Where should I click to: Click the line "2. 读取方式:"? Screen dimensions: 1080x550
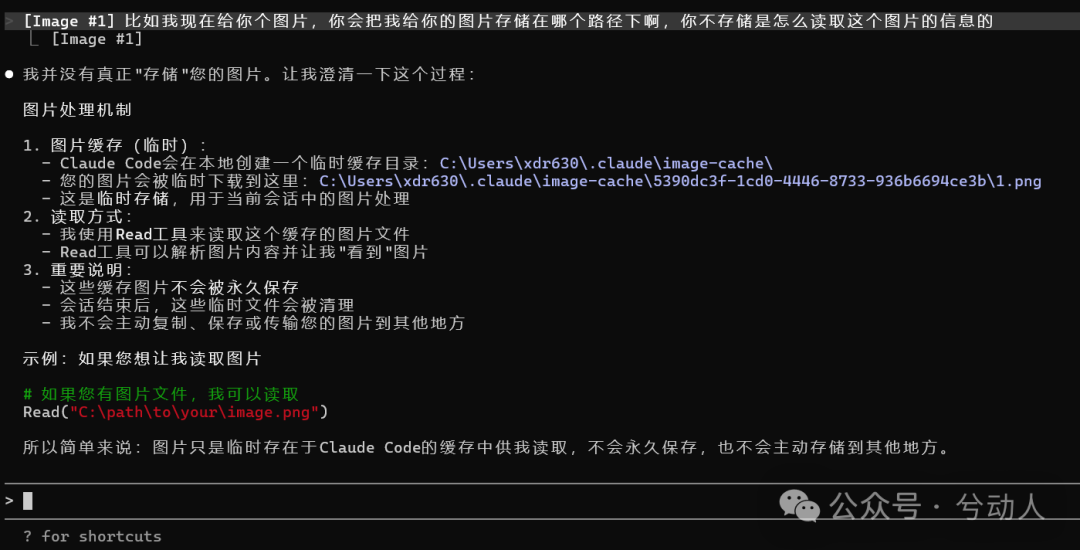coord(78,217)
